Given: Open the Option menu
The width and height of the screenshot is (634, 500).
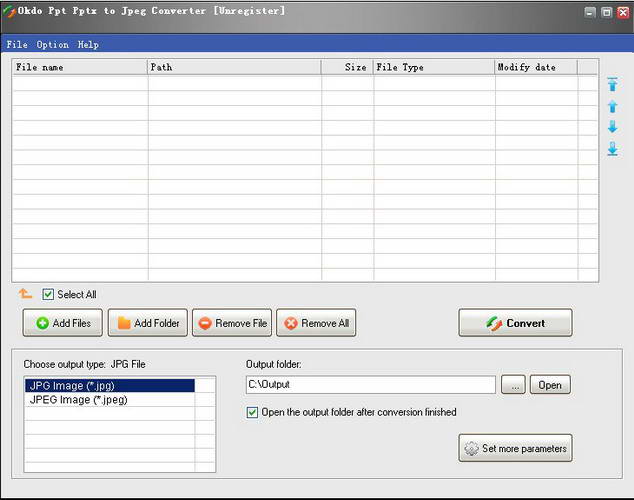Looking at the screenshot, I should 53,44.
